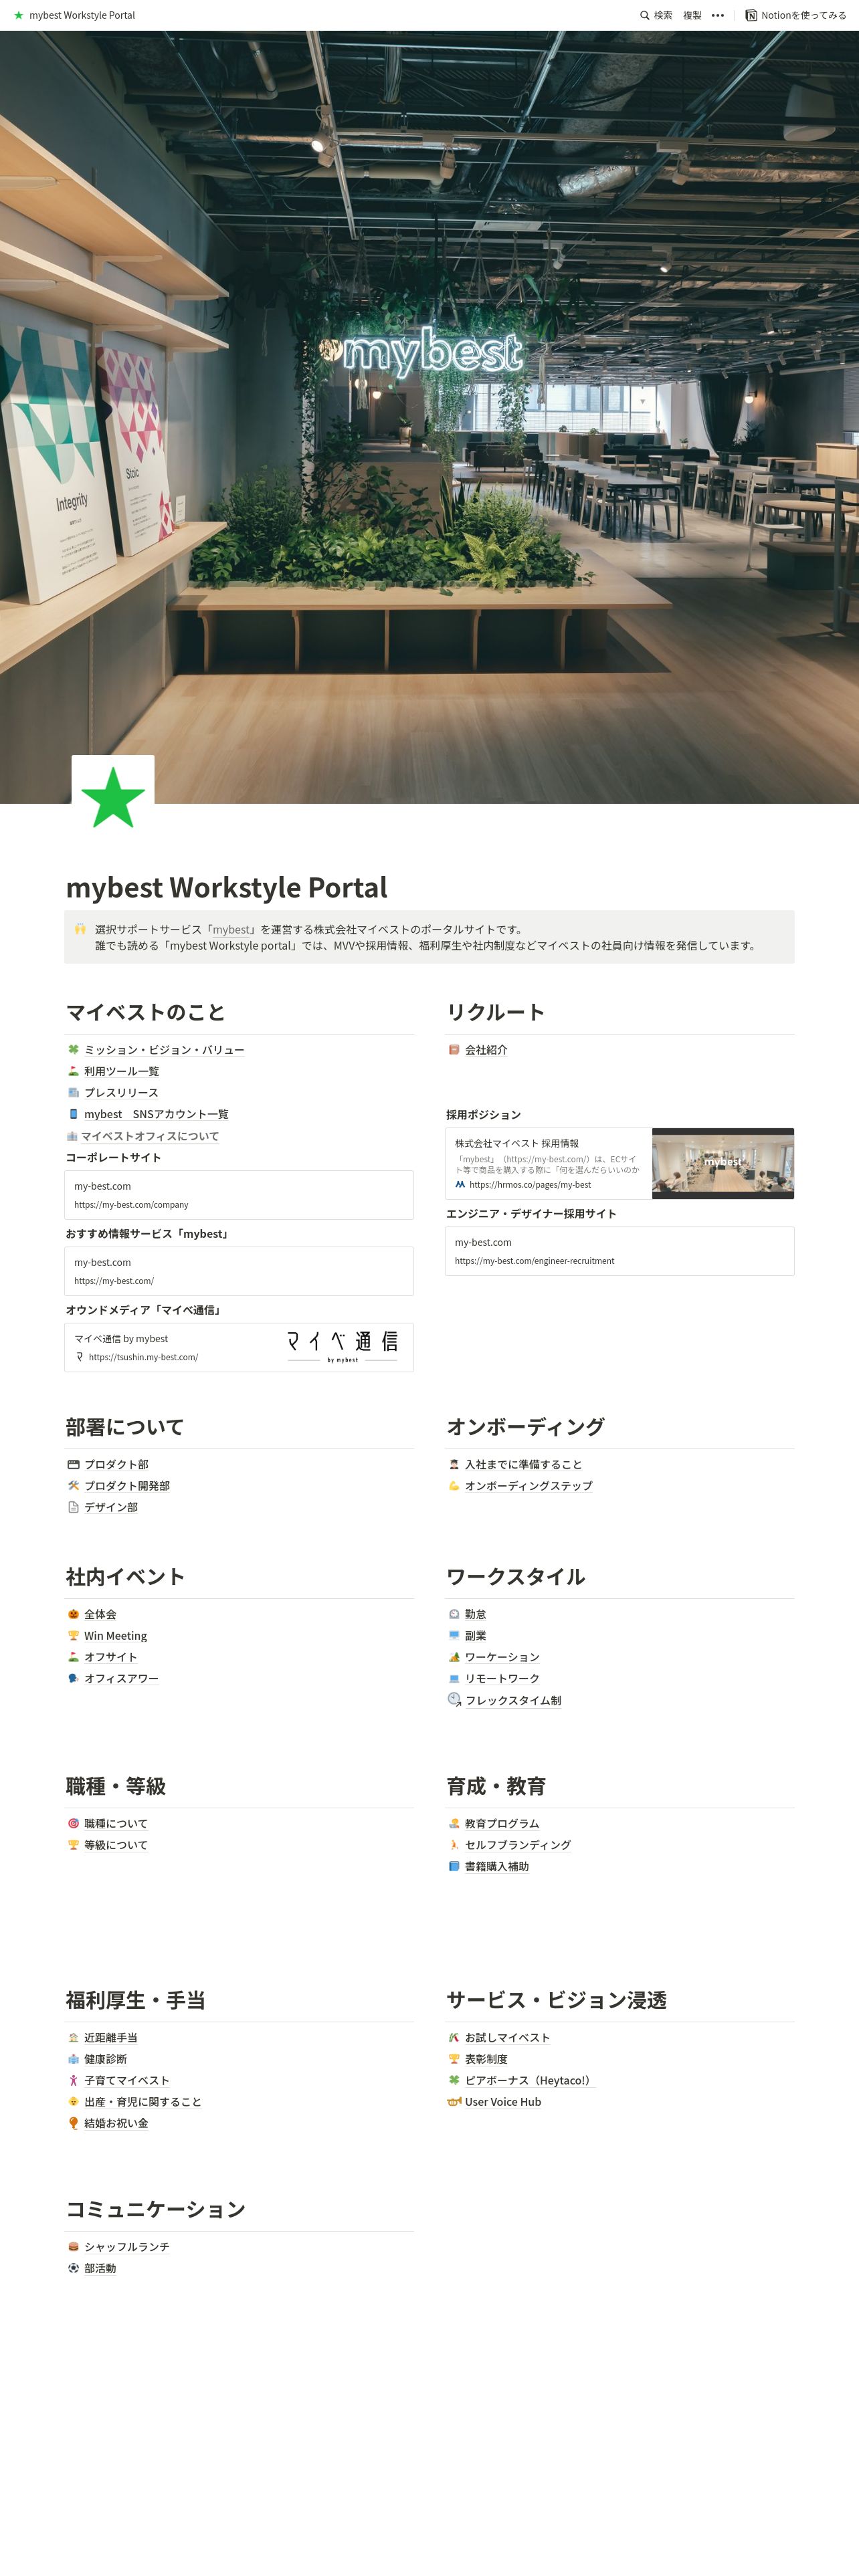Image resolution: width=859 pixels, height=2576 pixels.
Task: Open the オフサイト page link
Action: [x=110, y=1657]
